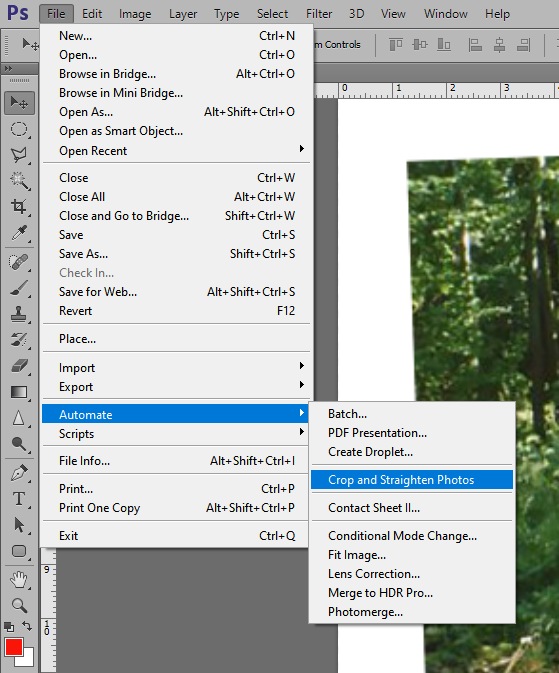Expand the Export submenu
Screen dimensions: 559x673
tap(176, 386)
